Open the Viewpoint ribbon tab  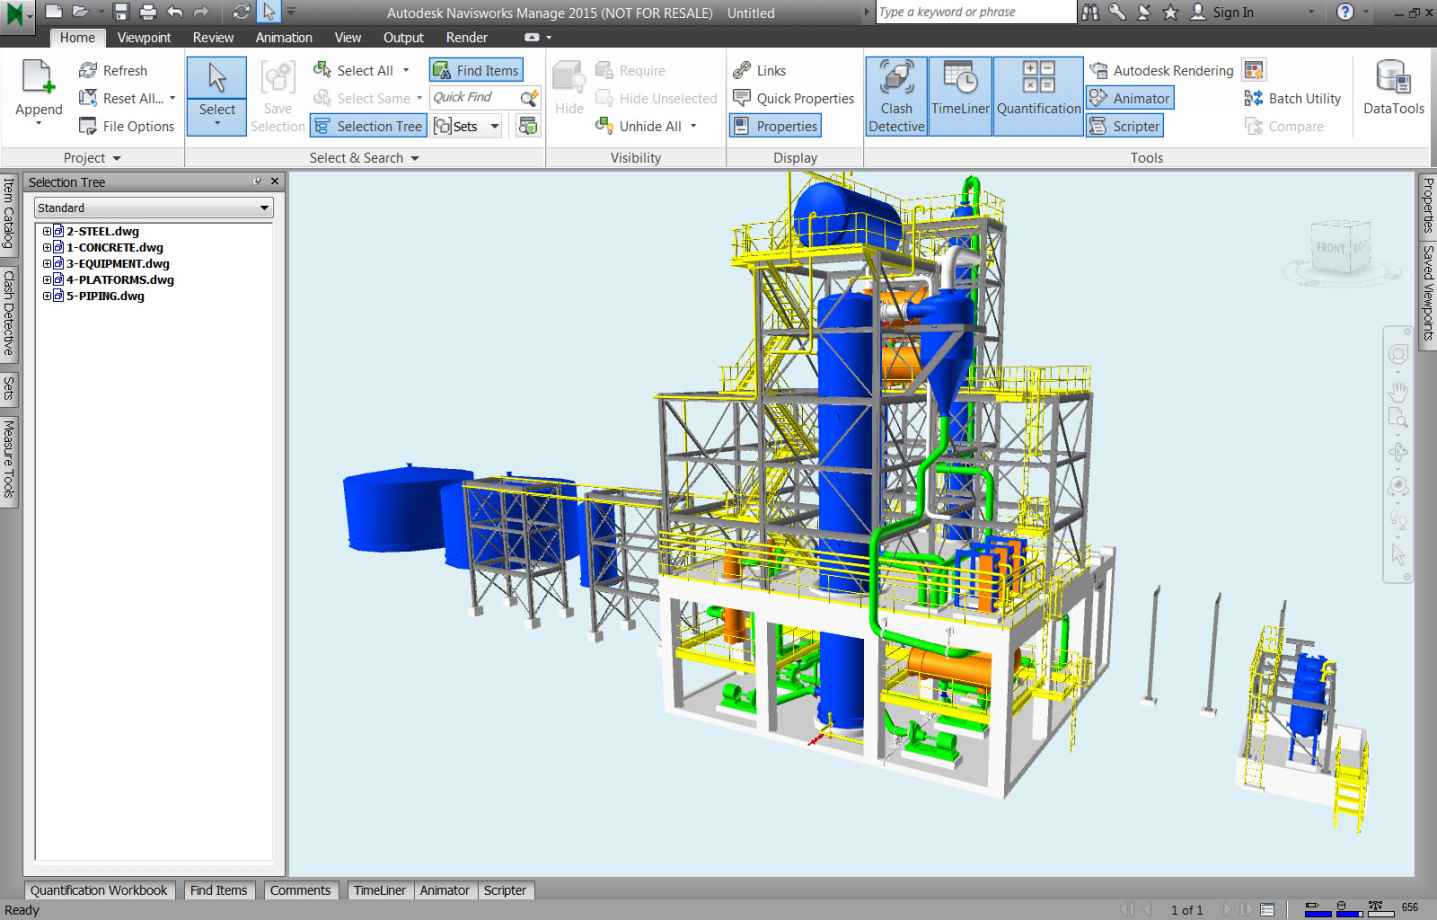pos(144,37)
